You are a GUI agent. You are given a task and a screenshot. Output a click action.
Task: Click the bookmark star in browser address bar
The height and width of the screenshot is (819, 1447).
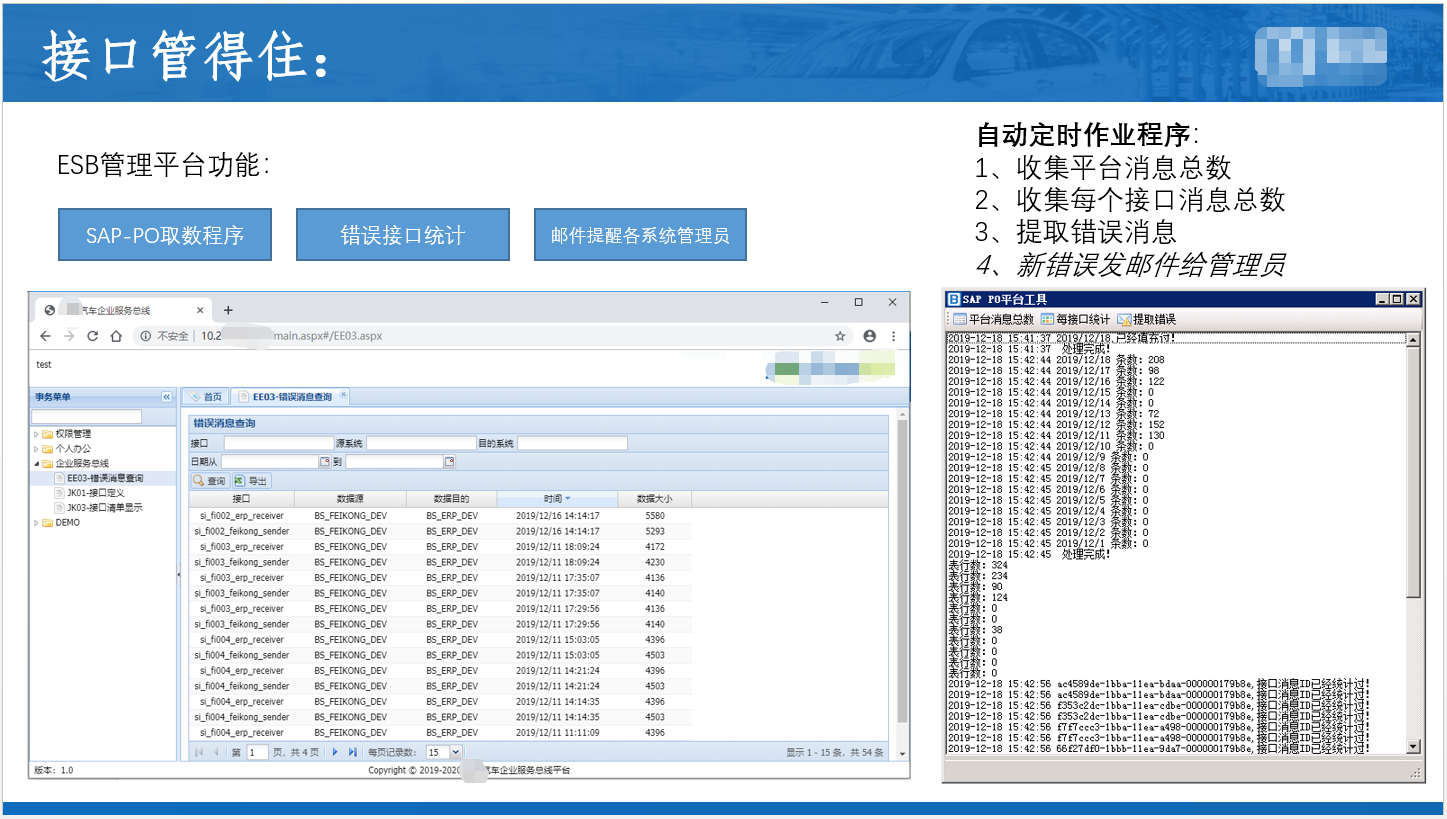839,336
